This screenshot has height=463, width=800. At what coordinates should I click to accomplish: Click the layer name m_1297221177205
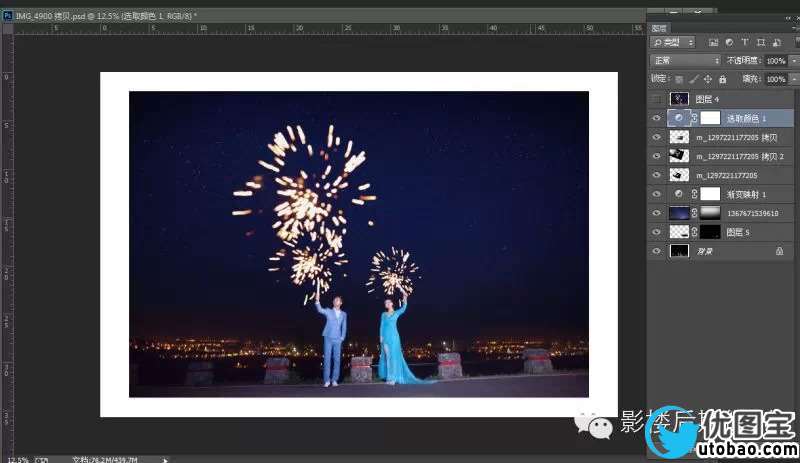tap(727, 175)
